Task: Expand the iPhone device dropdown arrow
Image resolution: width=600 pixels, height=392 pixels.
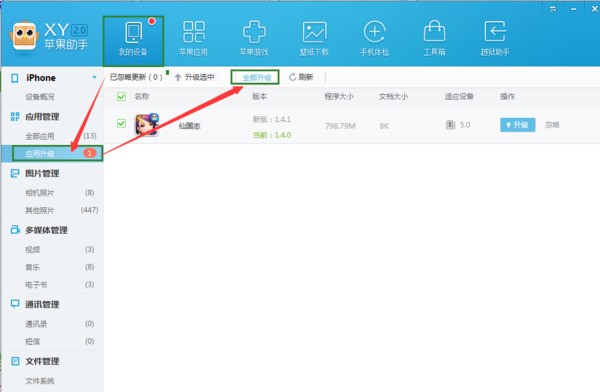Action: coord(94,77)
